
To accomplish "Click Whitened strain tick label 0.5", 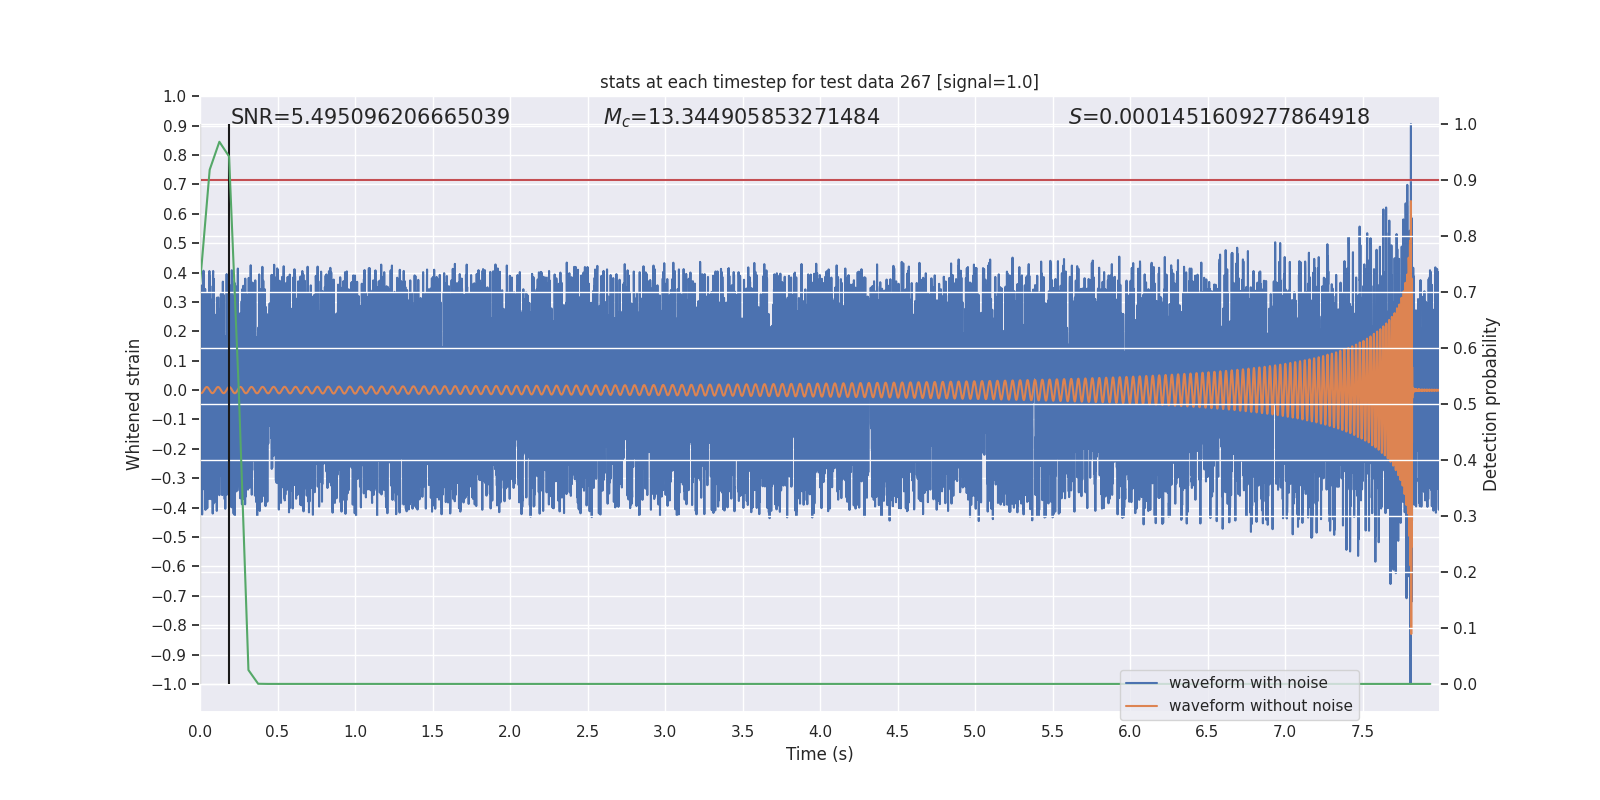I will point(175,243).
